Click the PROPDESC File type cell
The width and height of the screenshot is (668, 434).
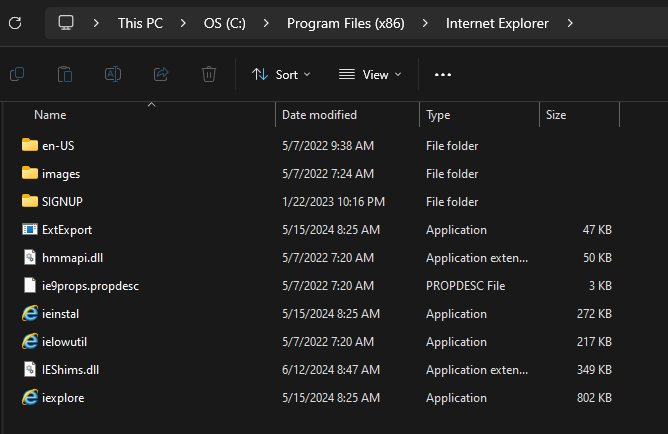(x=466, y=286)
